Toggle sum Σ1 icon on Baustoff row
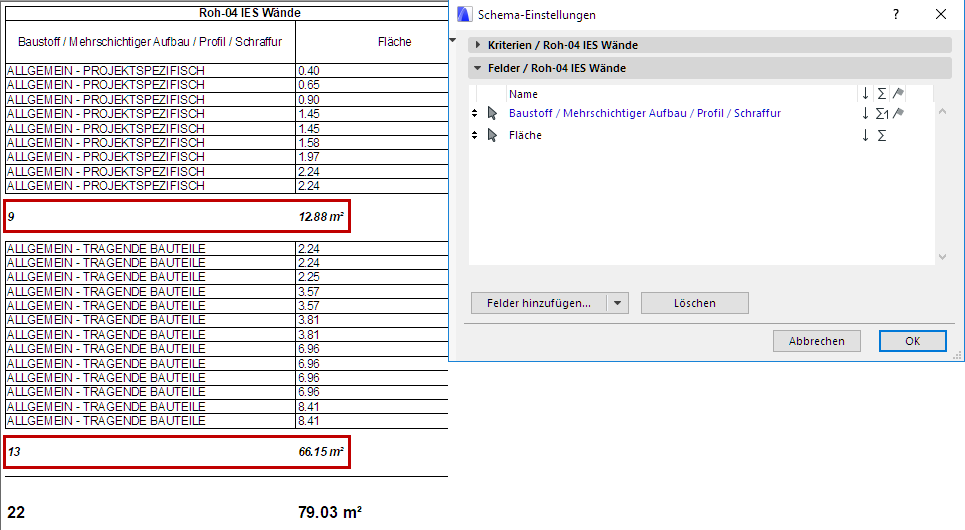 (882, 113)
